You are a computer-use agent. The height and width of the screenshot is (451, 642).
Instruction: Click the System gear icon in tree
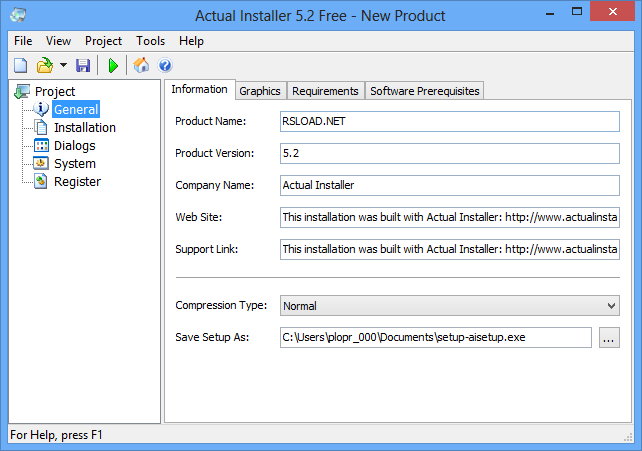41,163
